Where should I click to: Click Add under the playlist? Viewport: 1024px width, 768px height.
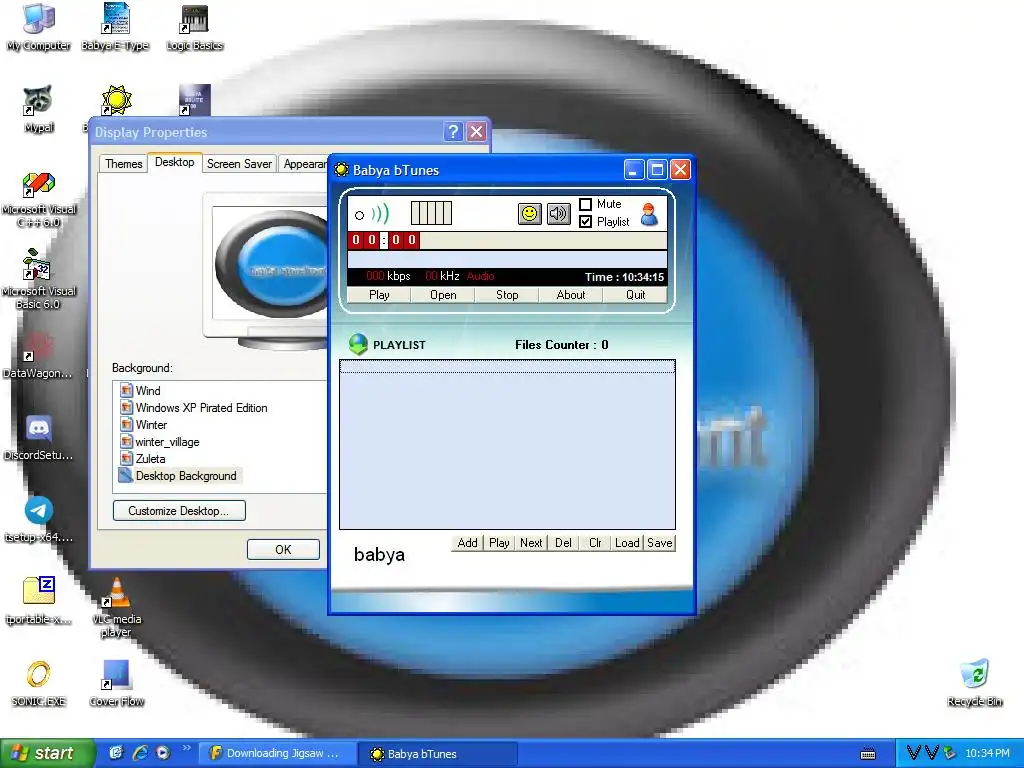(x=467, y=543)
